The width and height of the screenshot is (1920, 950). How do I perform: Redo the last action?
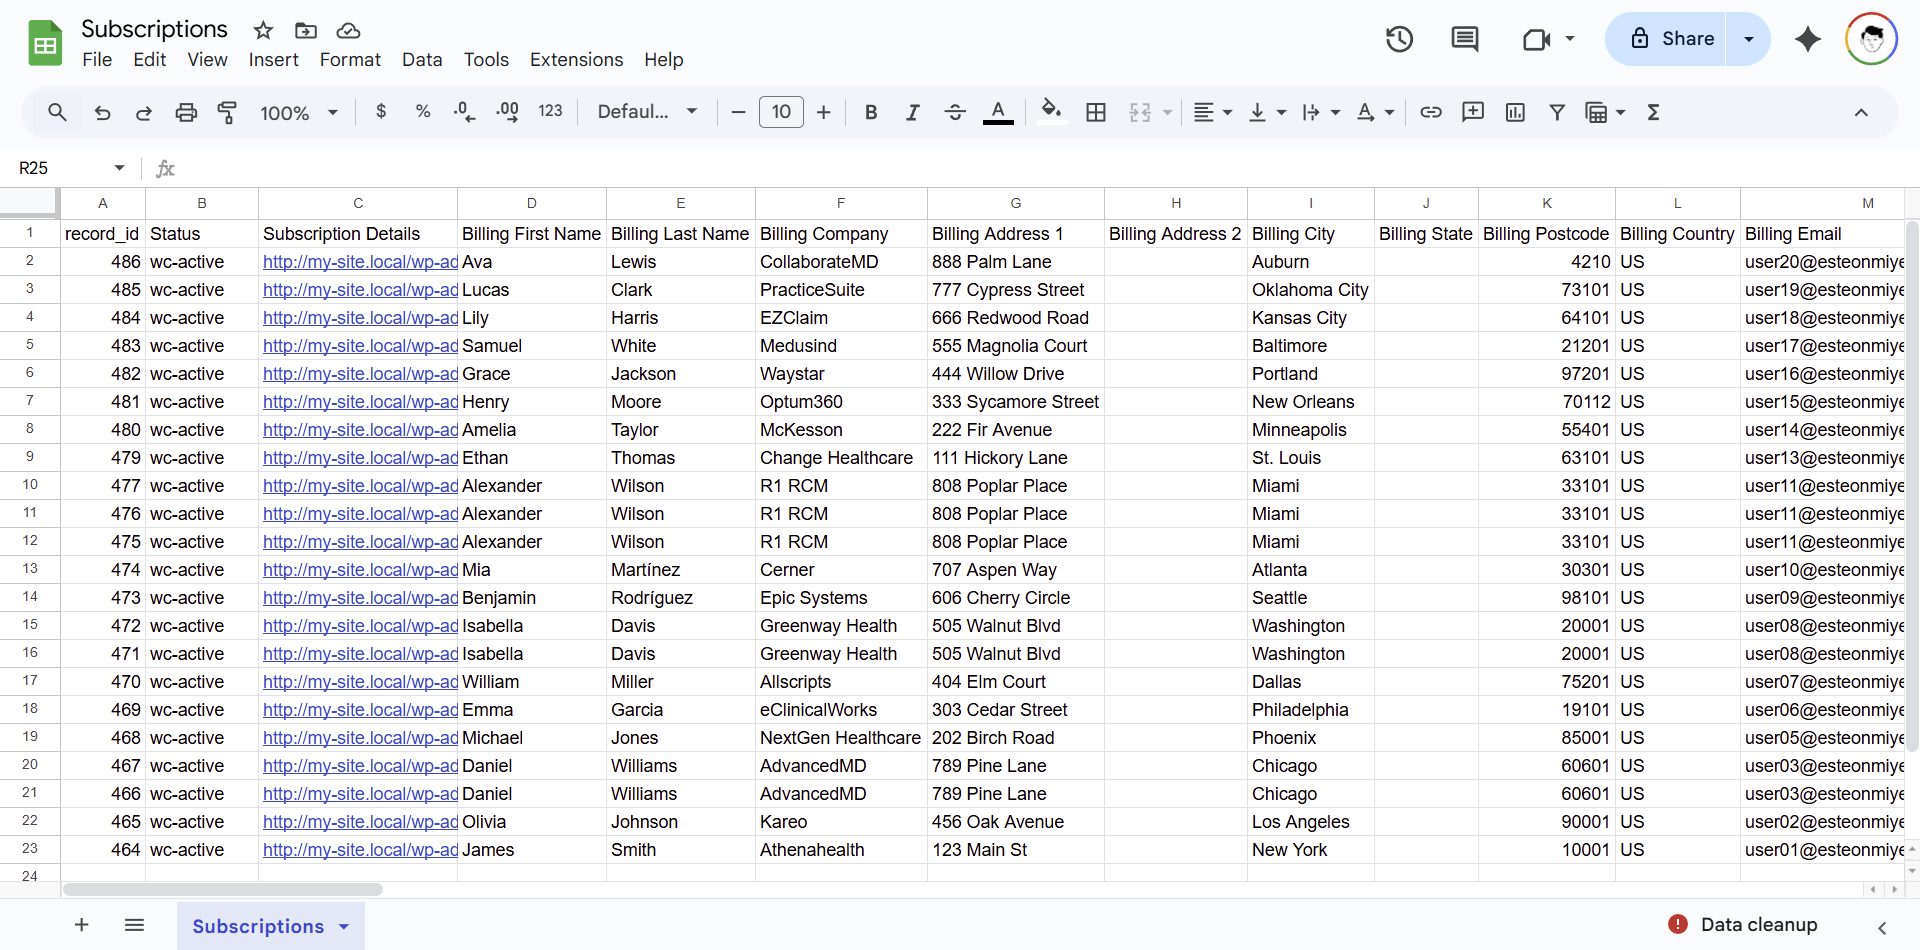click(144, 112)
